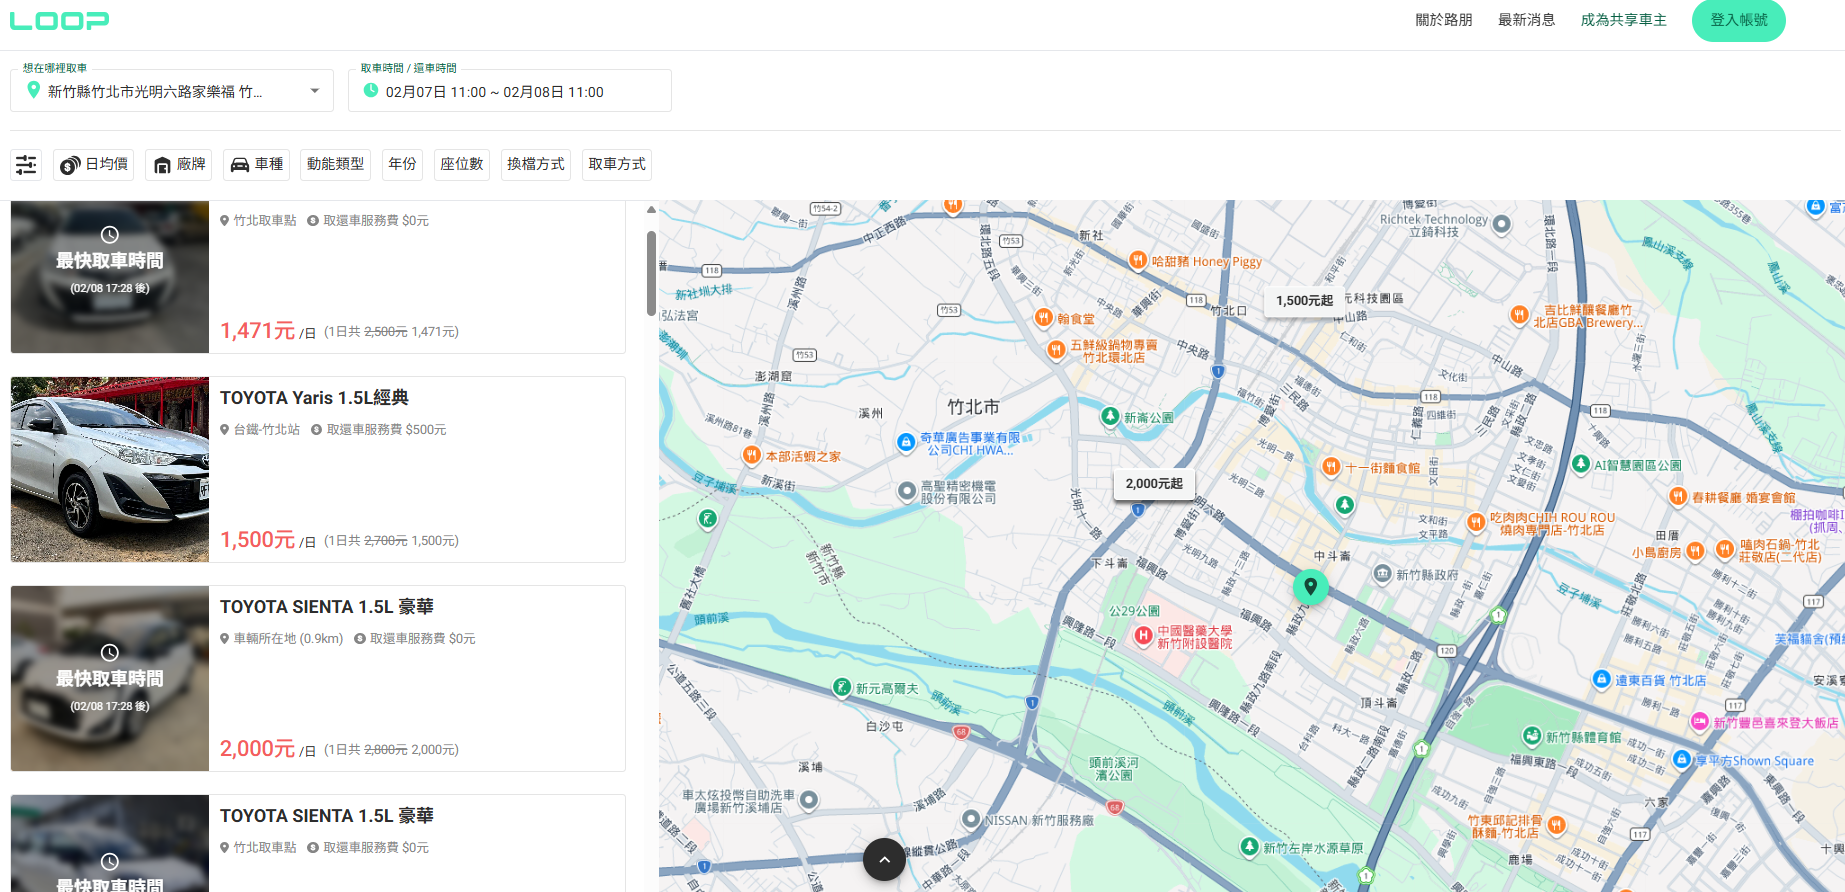Click 哈甜豬 Honey Piggy restaurant marker
Viewport: 1845px width, 892px height.
(1138, 261)
